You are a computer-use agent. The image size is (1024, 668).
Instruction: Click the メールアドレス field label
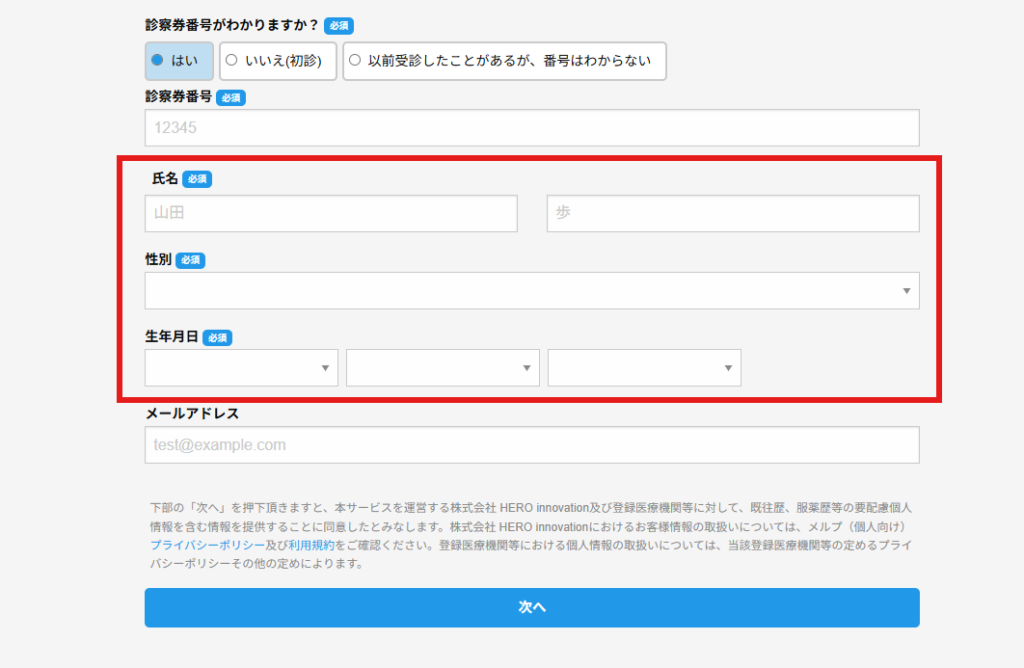pos(192,413)
